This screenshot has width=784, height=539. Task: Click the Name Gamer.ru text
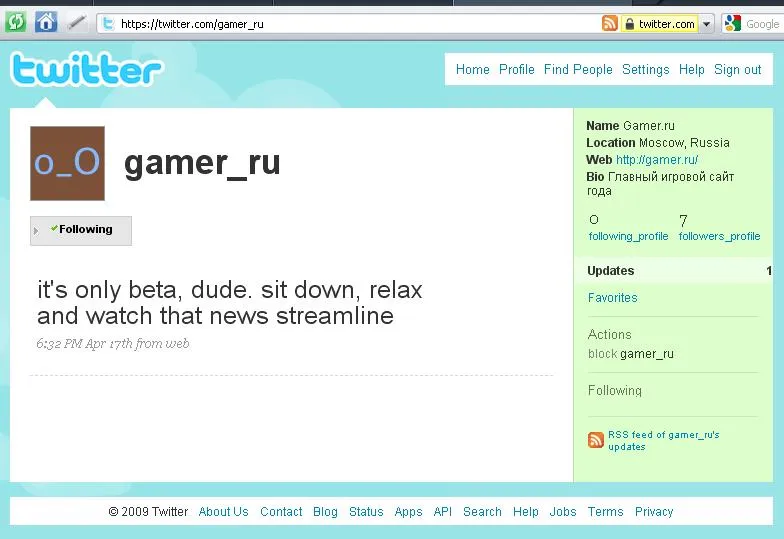[x=630, y=126]
